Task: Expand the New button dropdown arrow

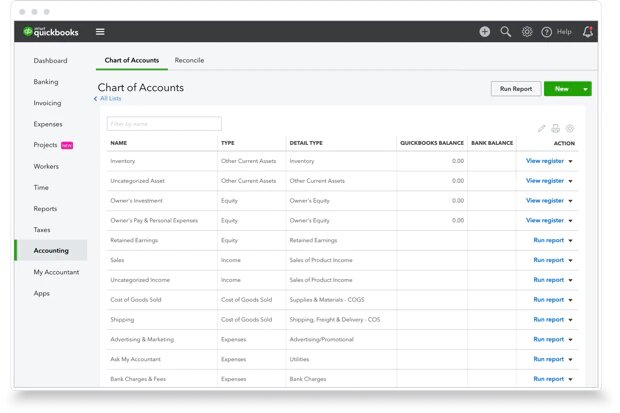Action: click(586, 89)
